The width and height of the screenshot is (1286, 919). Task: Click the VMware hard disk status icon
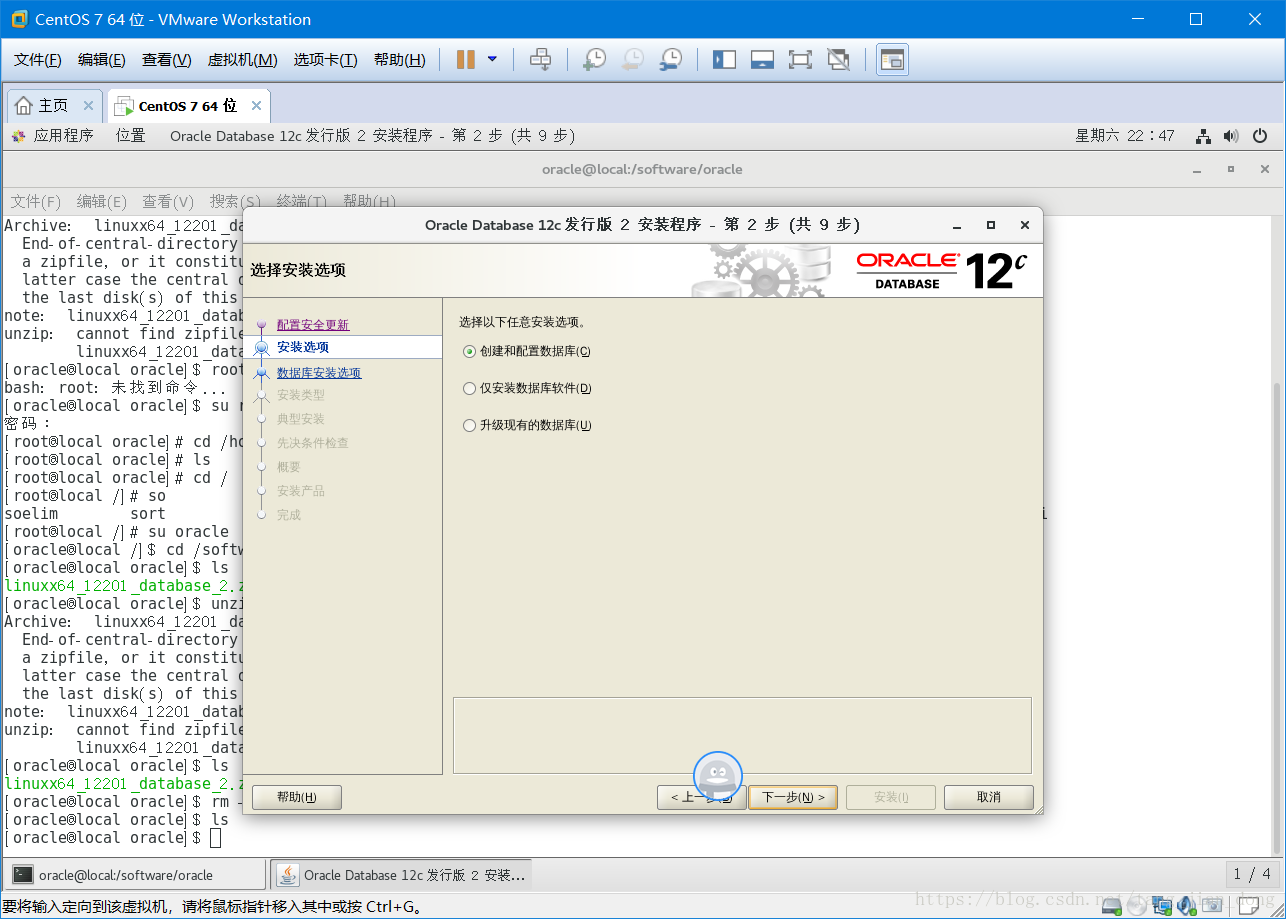1111,906
